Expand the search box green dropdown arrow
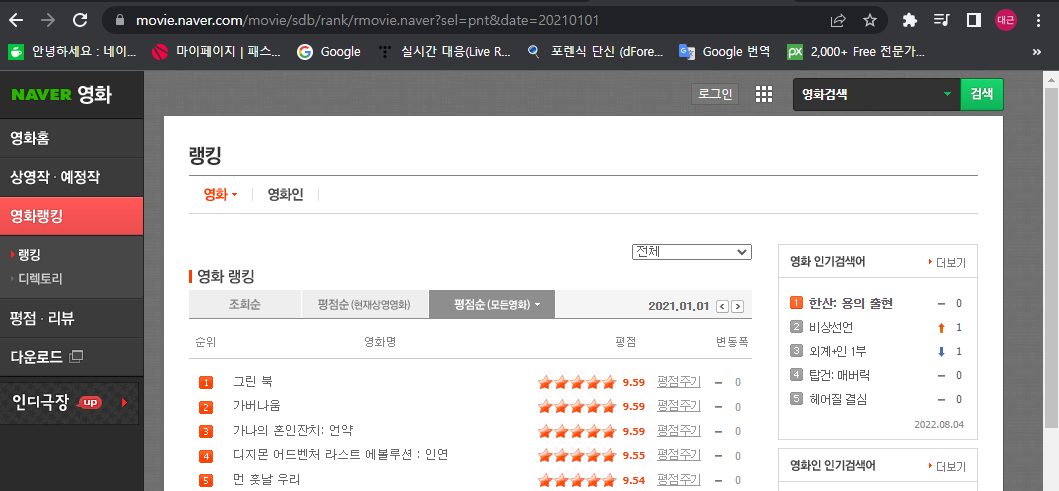1059x491 pixels. pyautogui.click(x=948, y=95)
